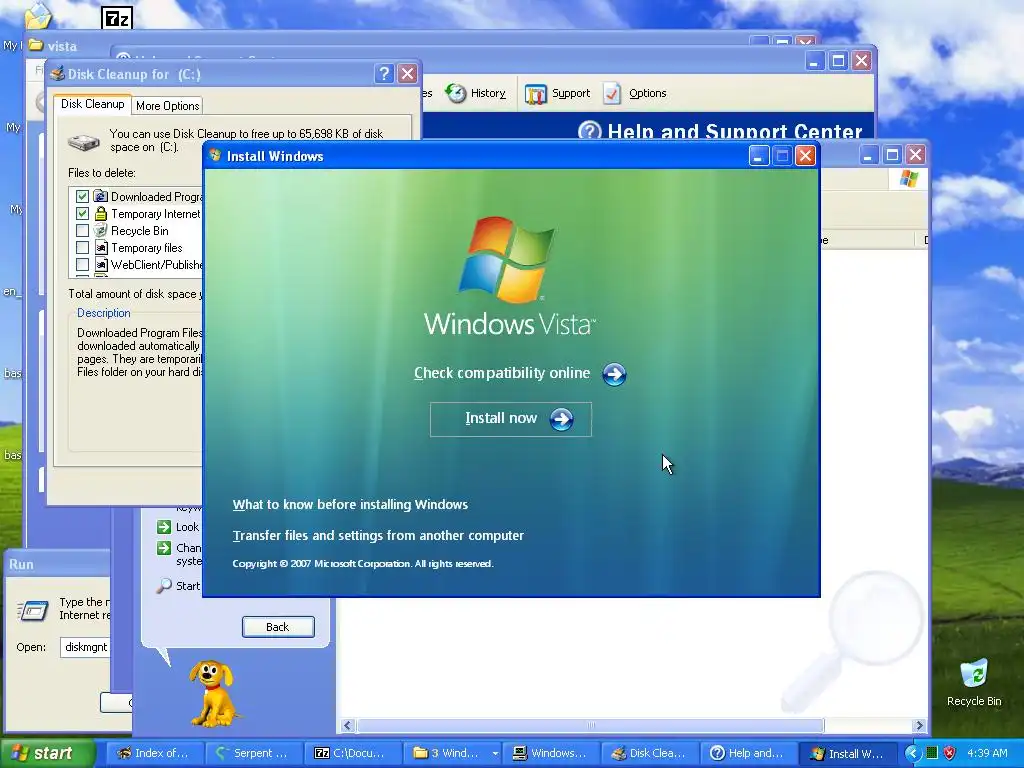Screen dimensions: 1024x768
Task: Open Transfer files and settings from another computer
Action: tap(378, 536)
